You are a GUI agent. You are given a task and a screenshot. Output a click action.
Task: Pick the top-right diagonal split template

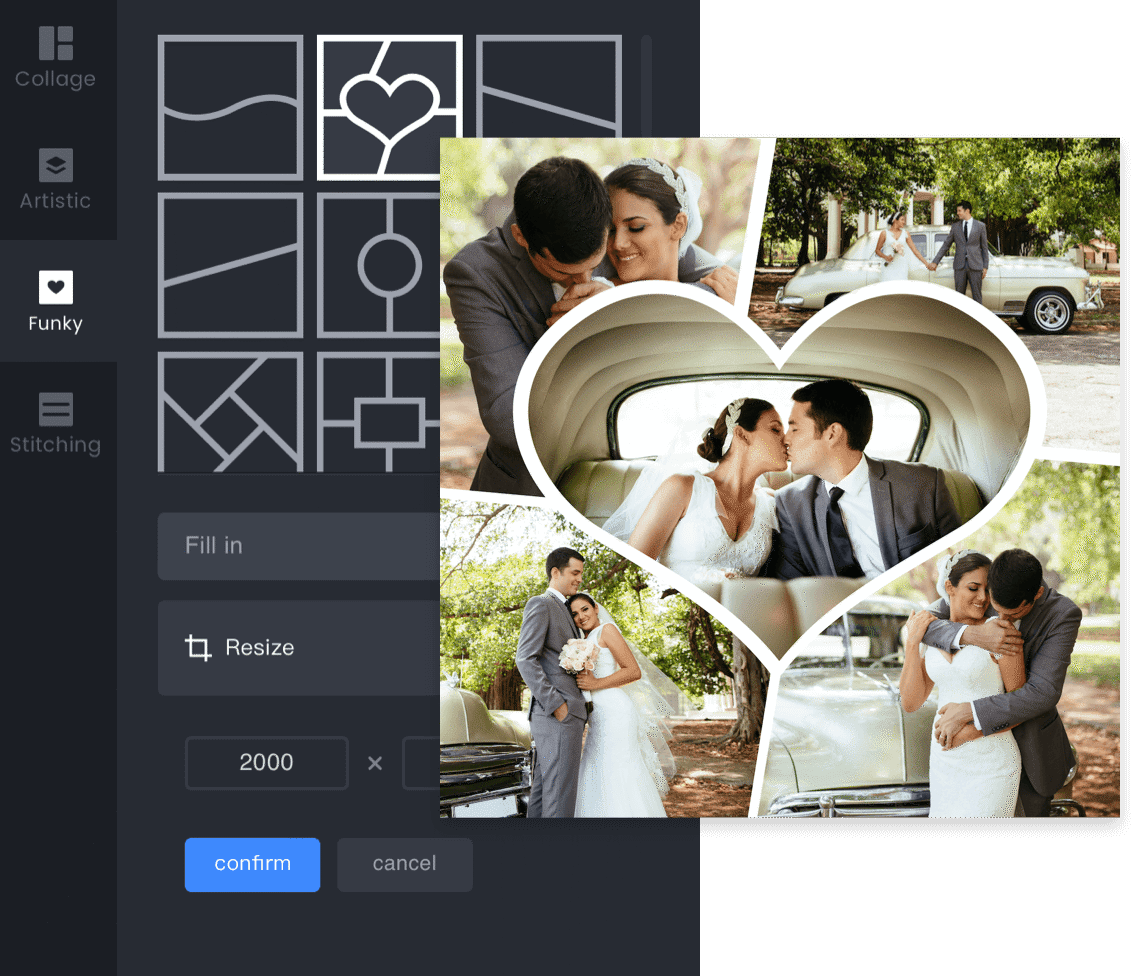point(548,85)
